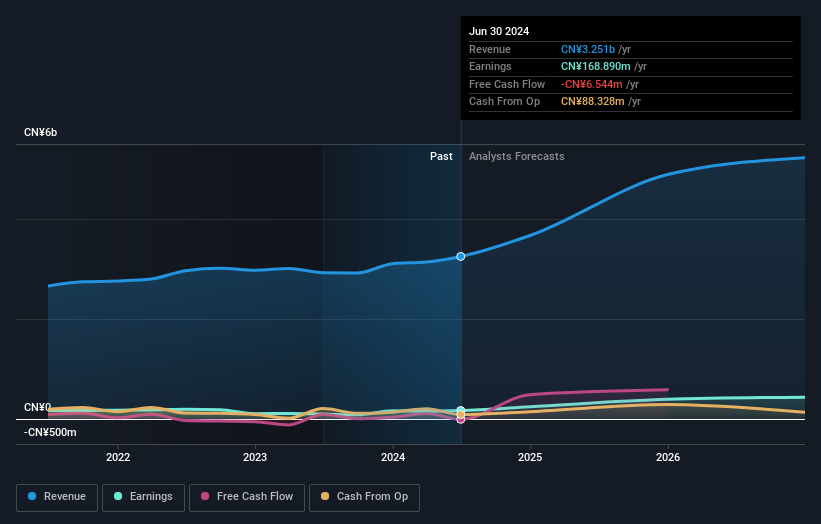Click the CN¥3.251b revenue value
This screenshot has height=524, width=821.
click(x=588, y=49)
